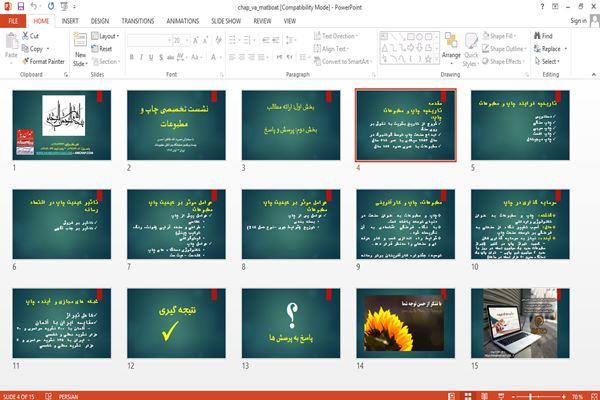Screen dimensions: 600x400
Task: Click Clear All Formatting icon
Action: coord(218,40)
